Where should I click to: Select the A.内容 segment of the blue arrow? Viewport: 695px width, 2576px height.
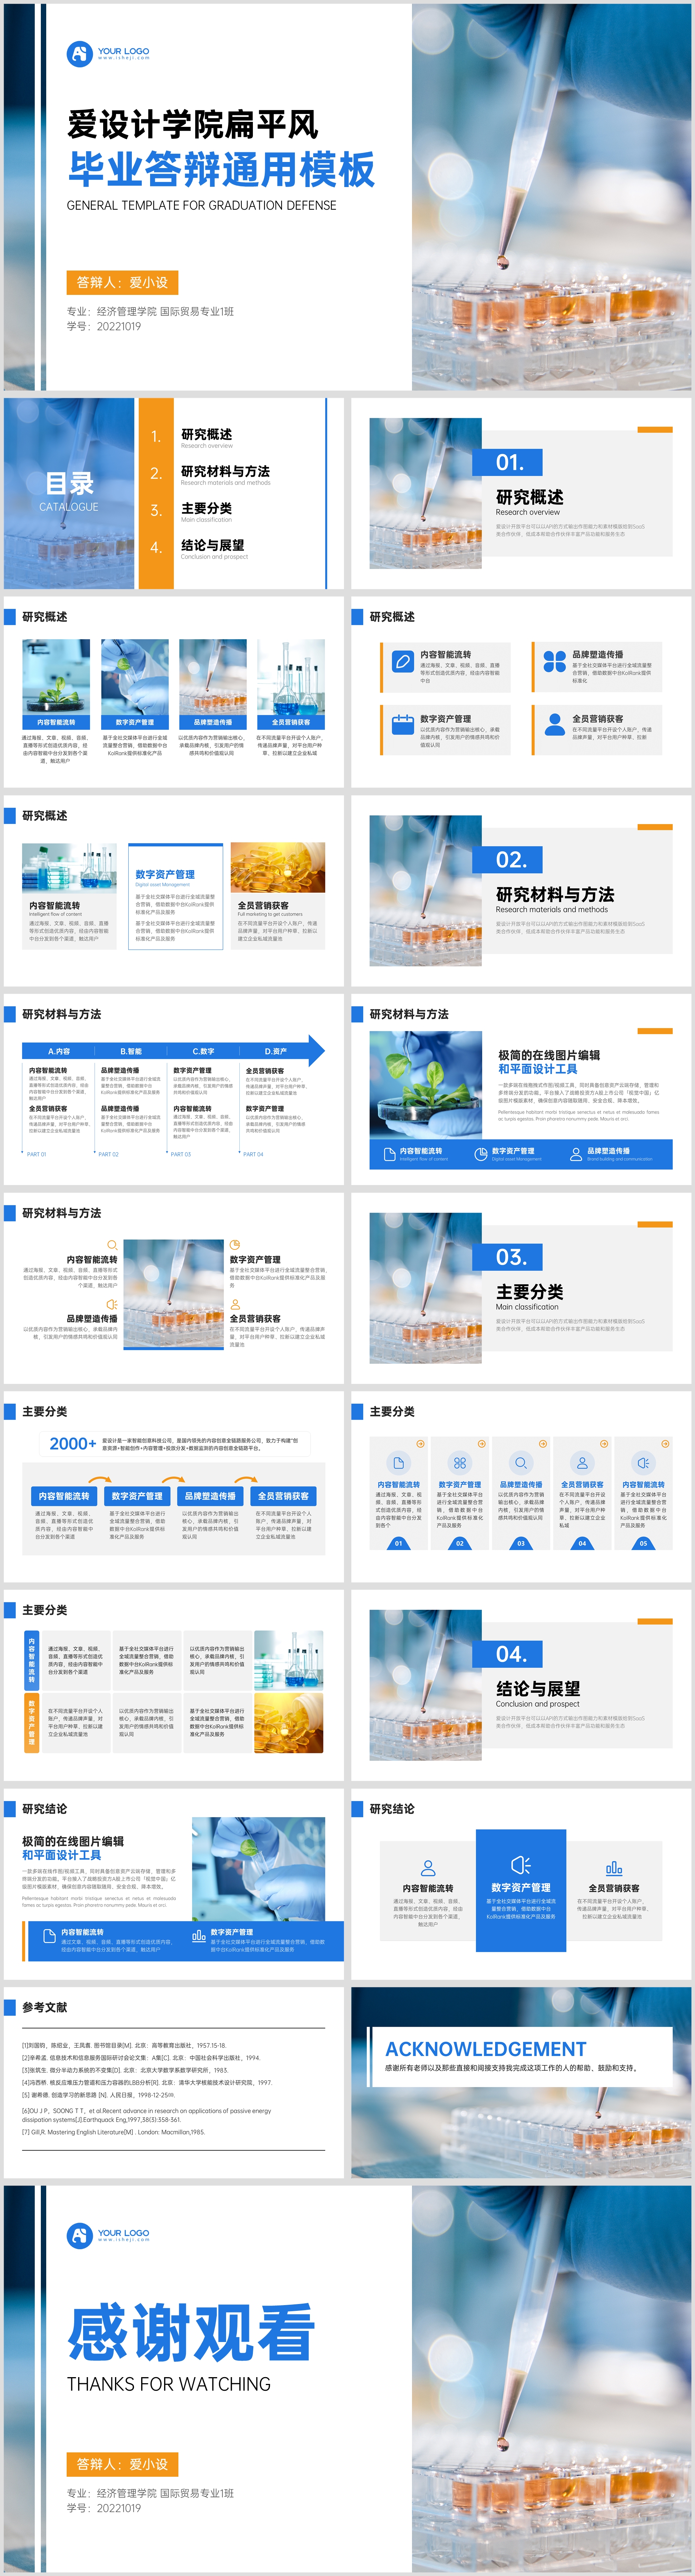click(59, 1051)
